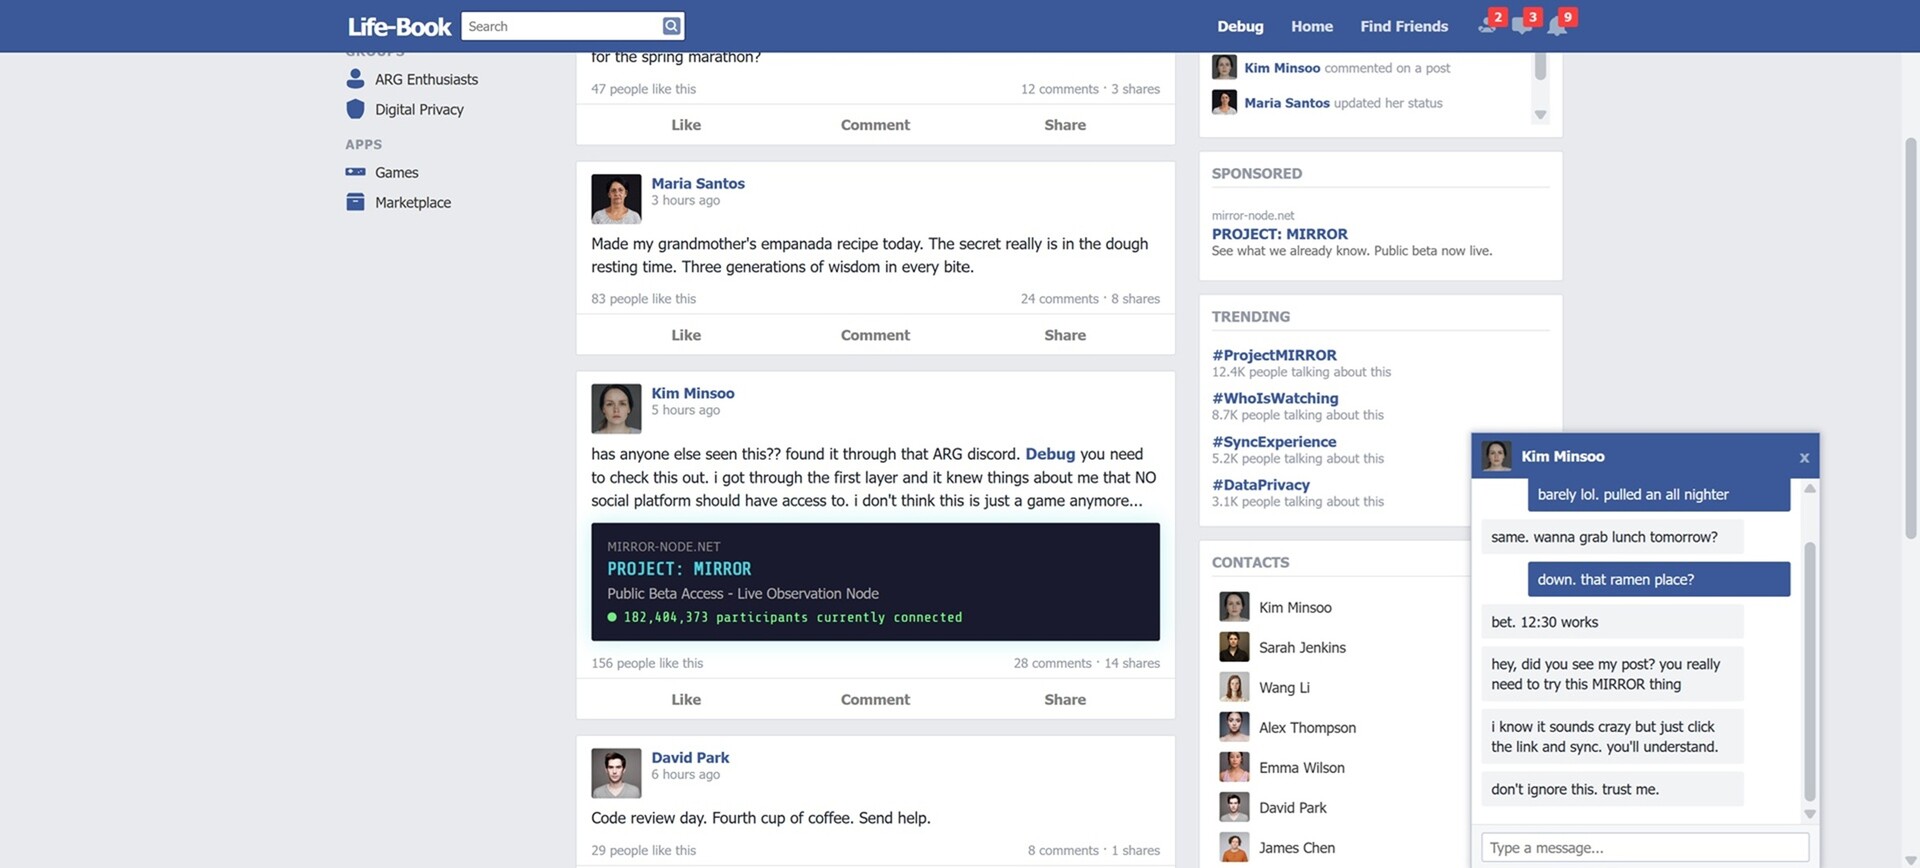Open the #ProjectMIRROR trending link
This screenshot has width=1920, height=868.
pyautogui.click(x=1273, y=355)
